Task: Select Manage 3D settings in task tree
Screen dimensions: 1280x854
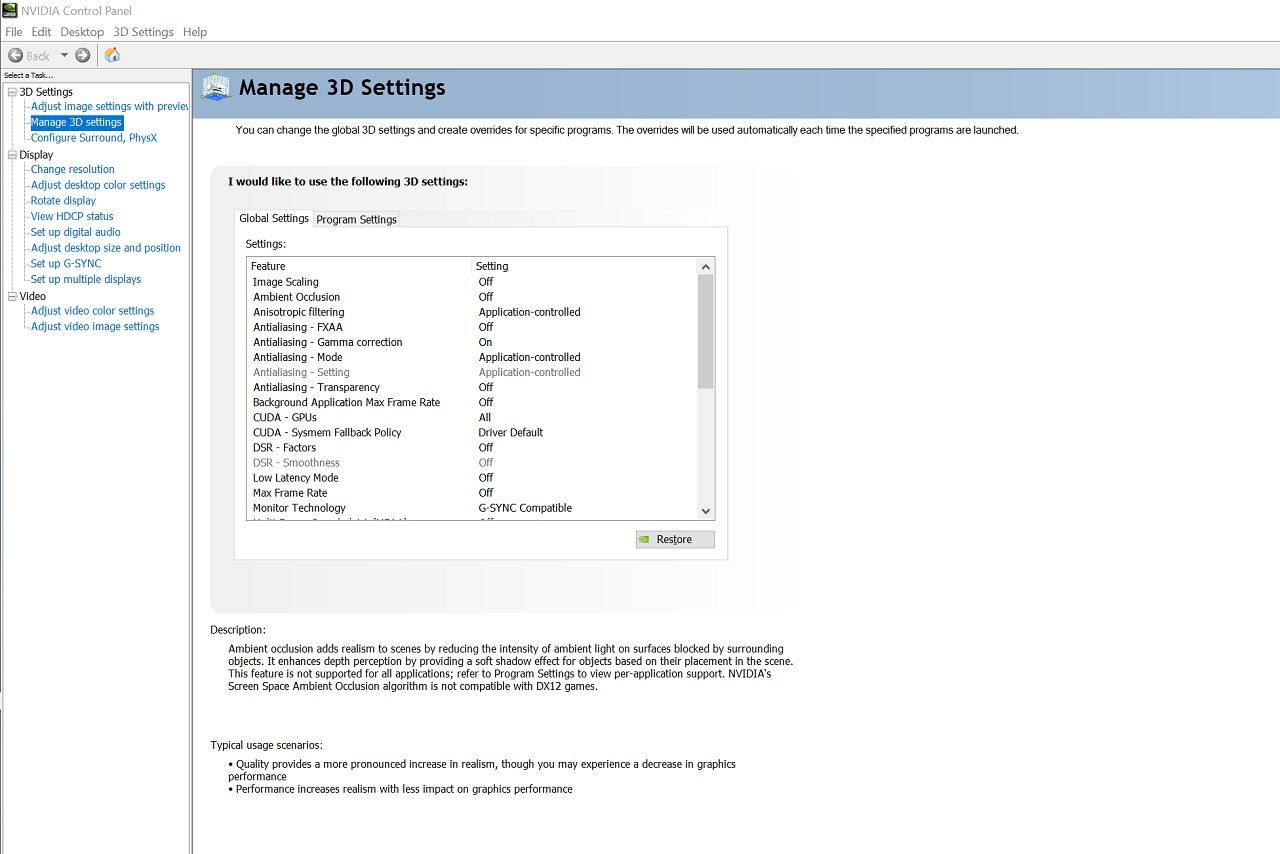Action: [x=76, y=122]
